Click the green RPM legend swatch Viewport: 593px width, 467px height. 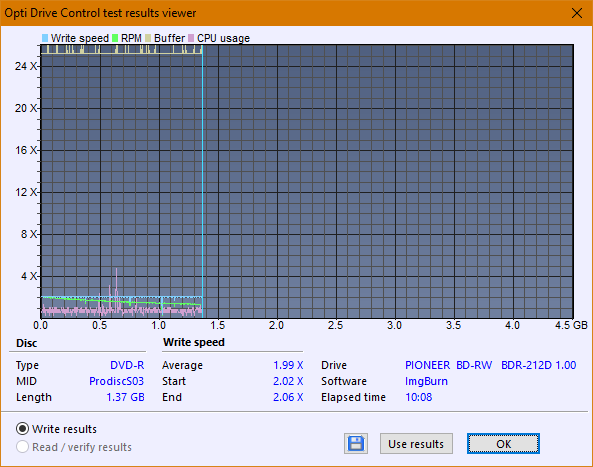pos(115,38)
